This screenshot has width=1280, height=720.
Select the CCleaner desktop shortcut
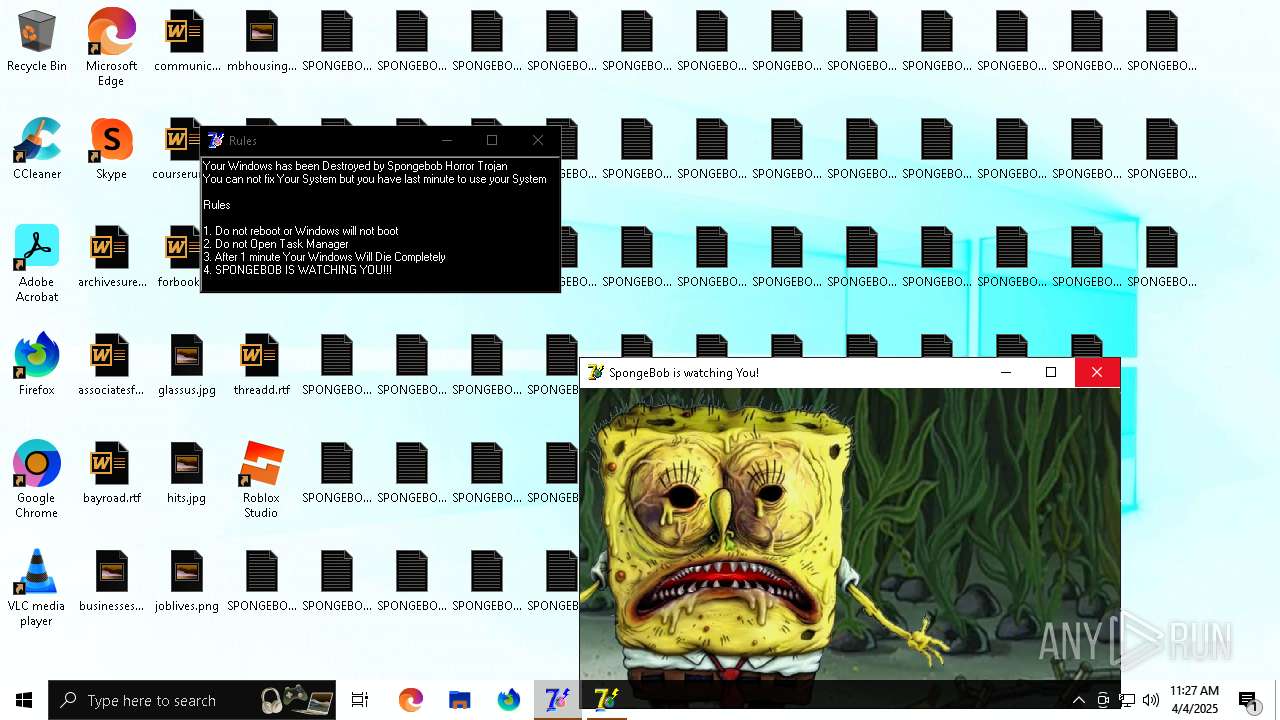(37, 150)
